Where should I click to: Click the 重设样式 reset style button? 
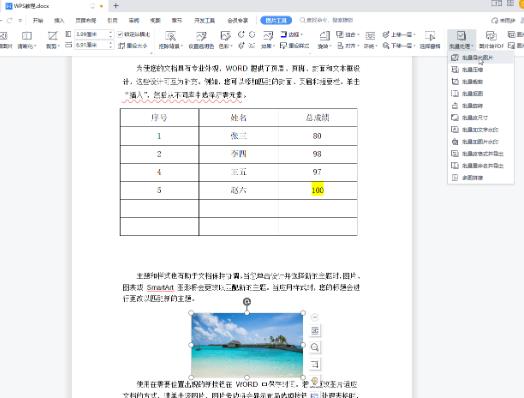tap(294, 45)
